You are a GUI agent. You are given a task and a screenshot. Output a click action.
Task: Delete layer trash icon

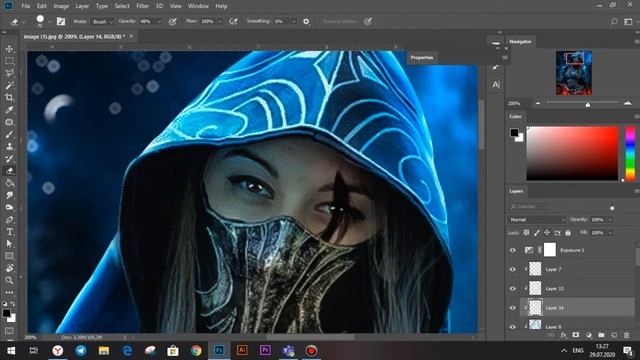627,335
